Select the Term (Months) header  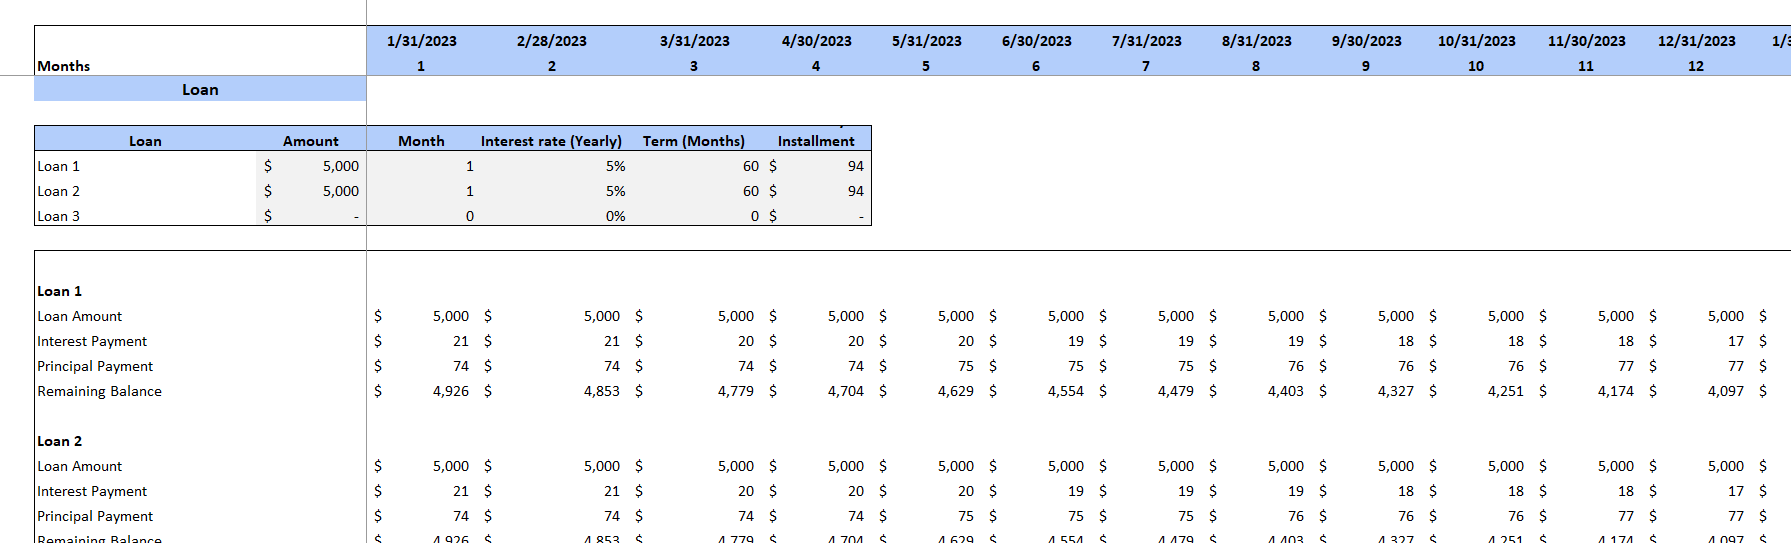point(694,141)
